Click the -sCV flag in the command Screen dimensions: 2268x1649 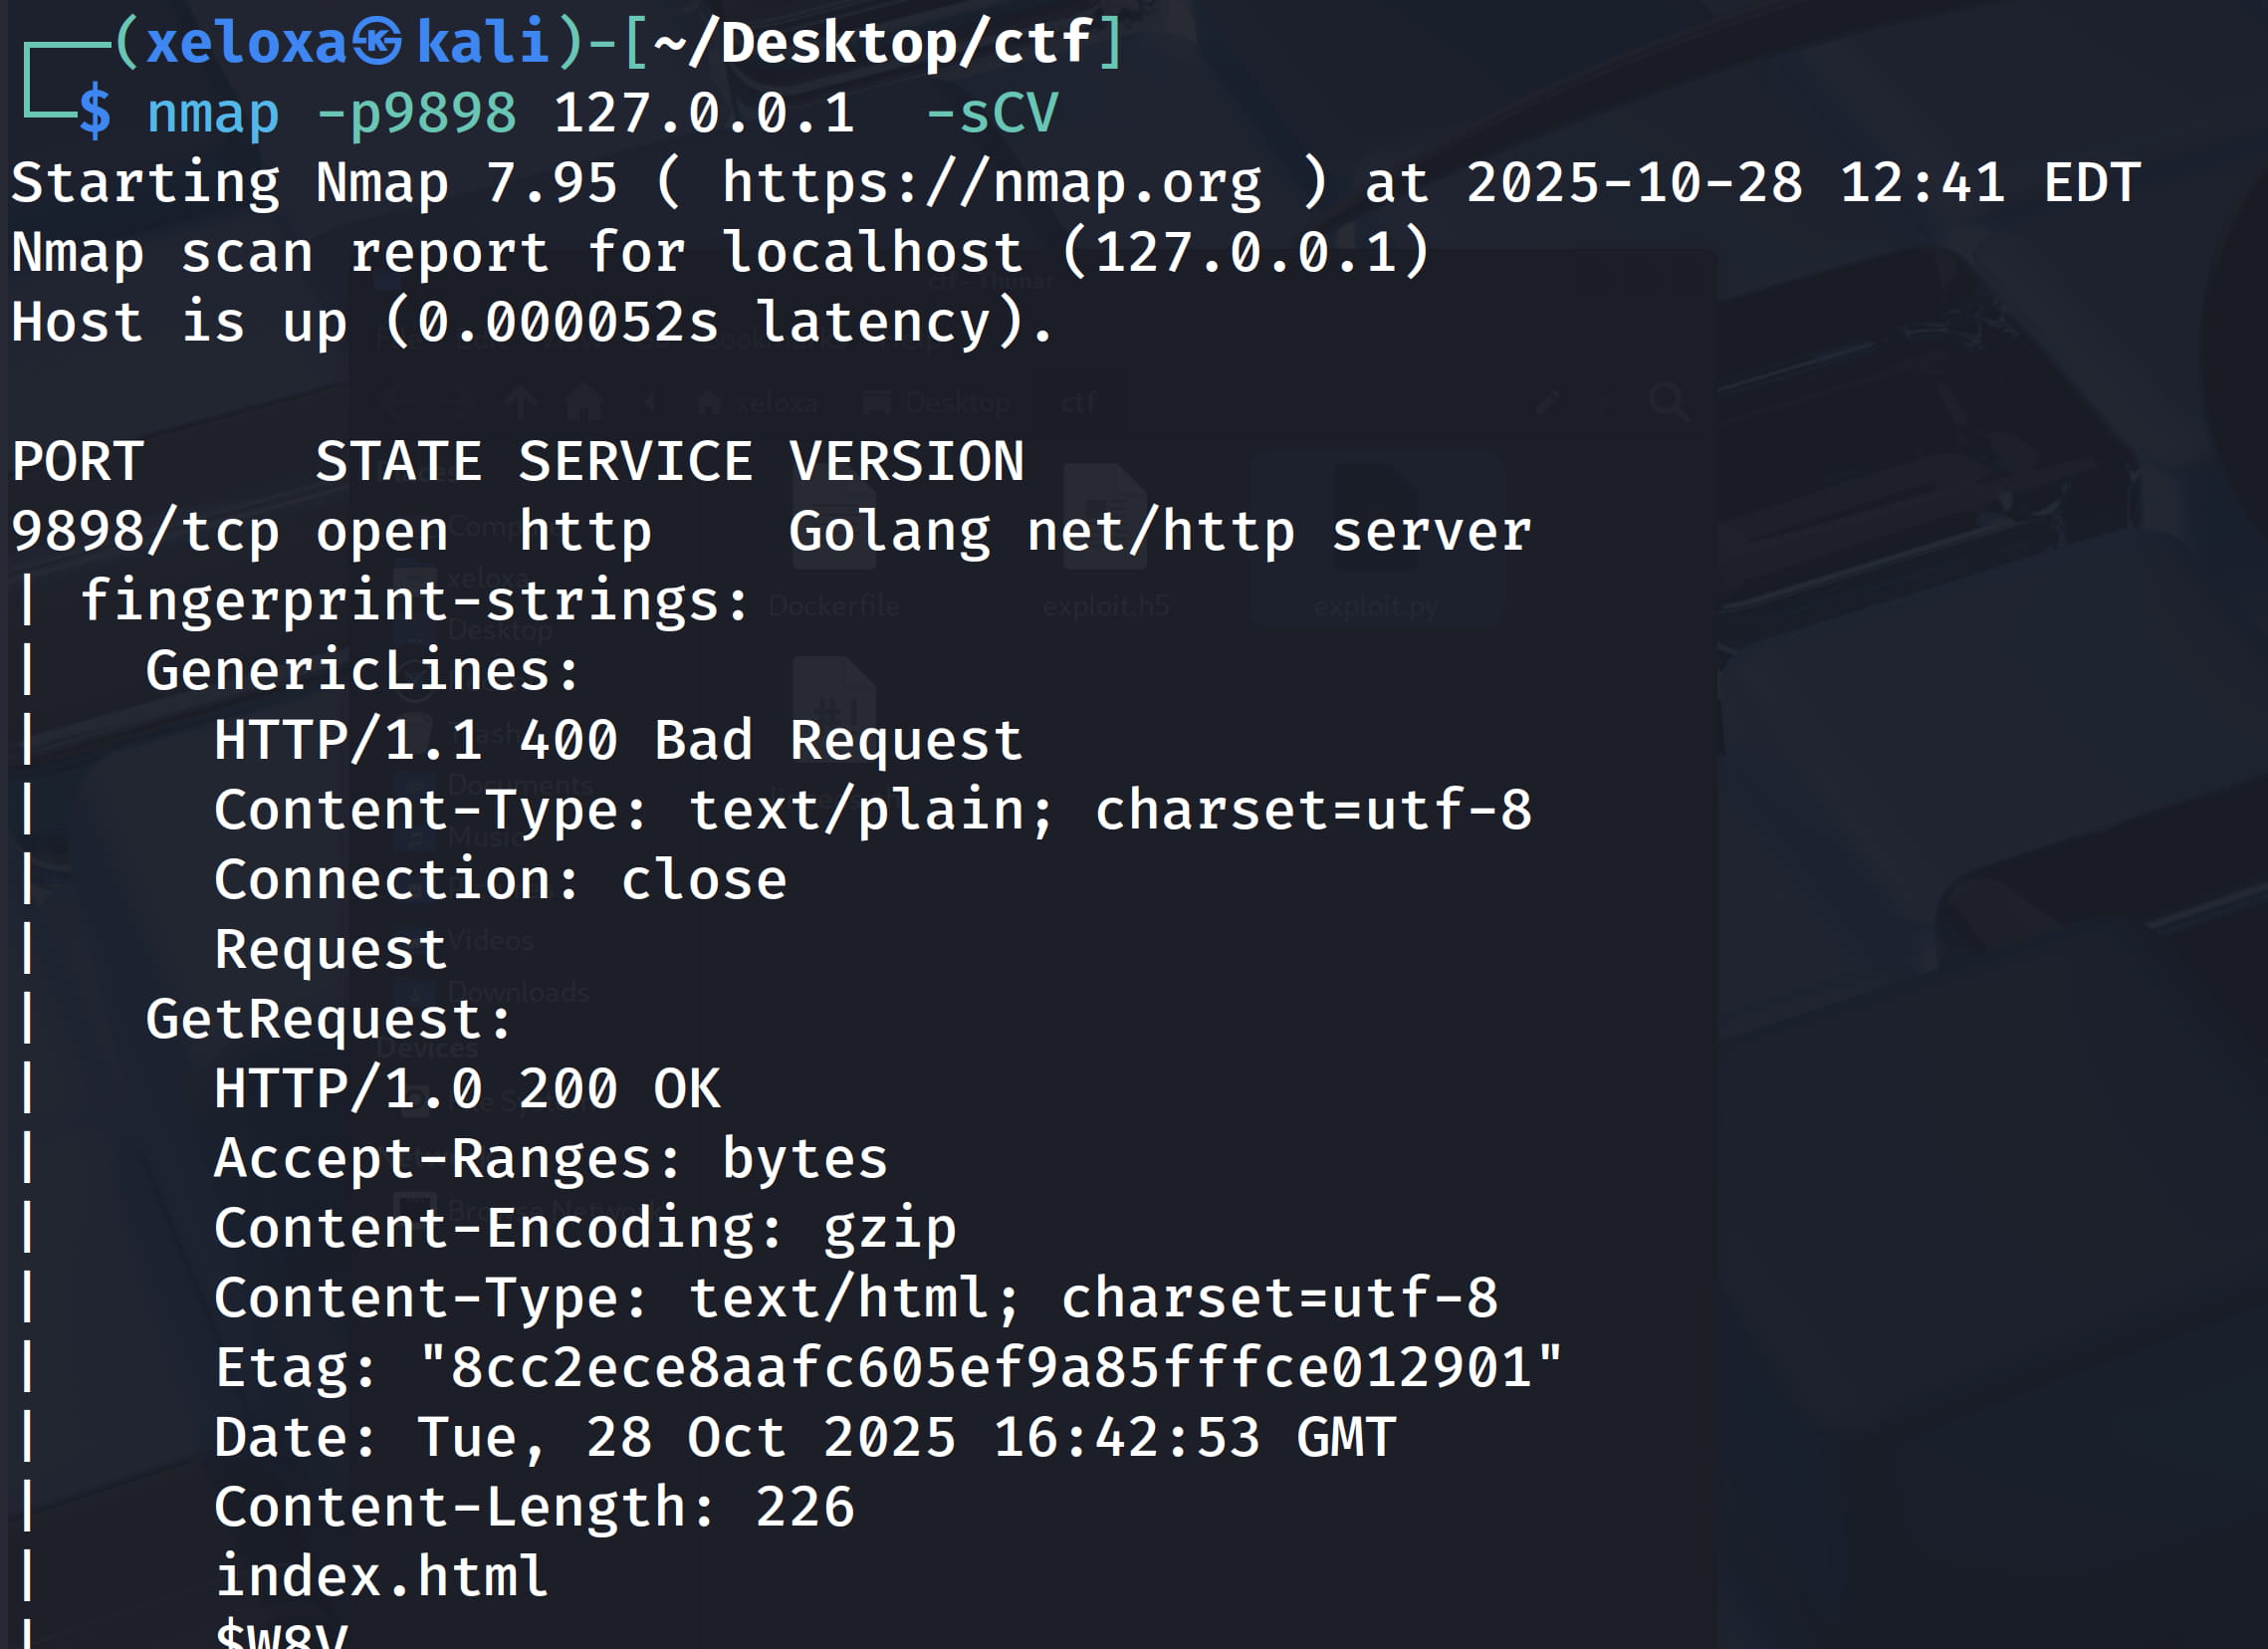click(991, 113)
